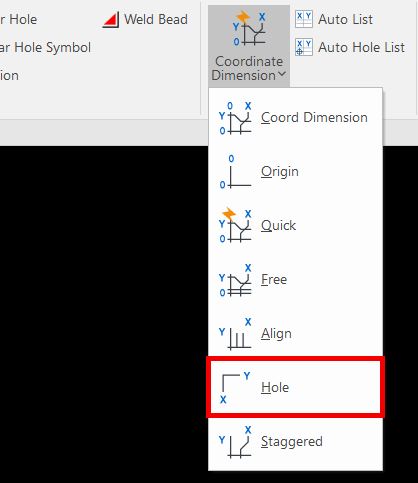418x483 pixels.
Task: Click the Coord Dimension menu icon
Action: pyautogui.click(x=235, y=118)
